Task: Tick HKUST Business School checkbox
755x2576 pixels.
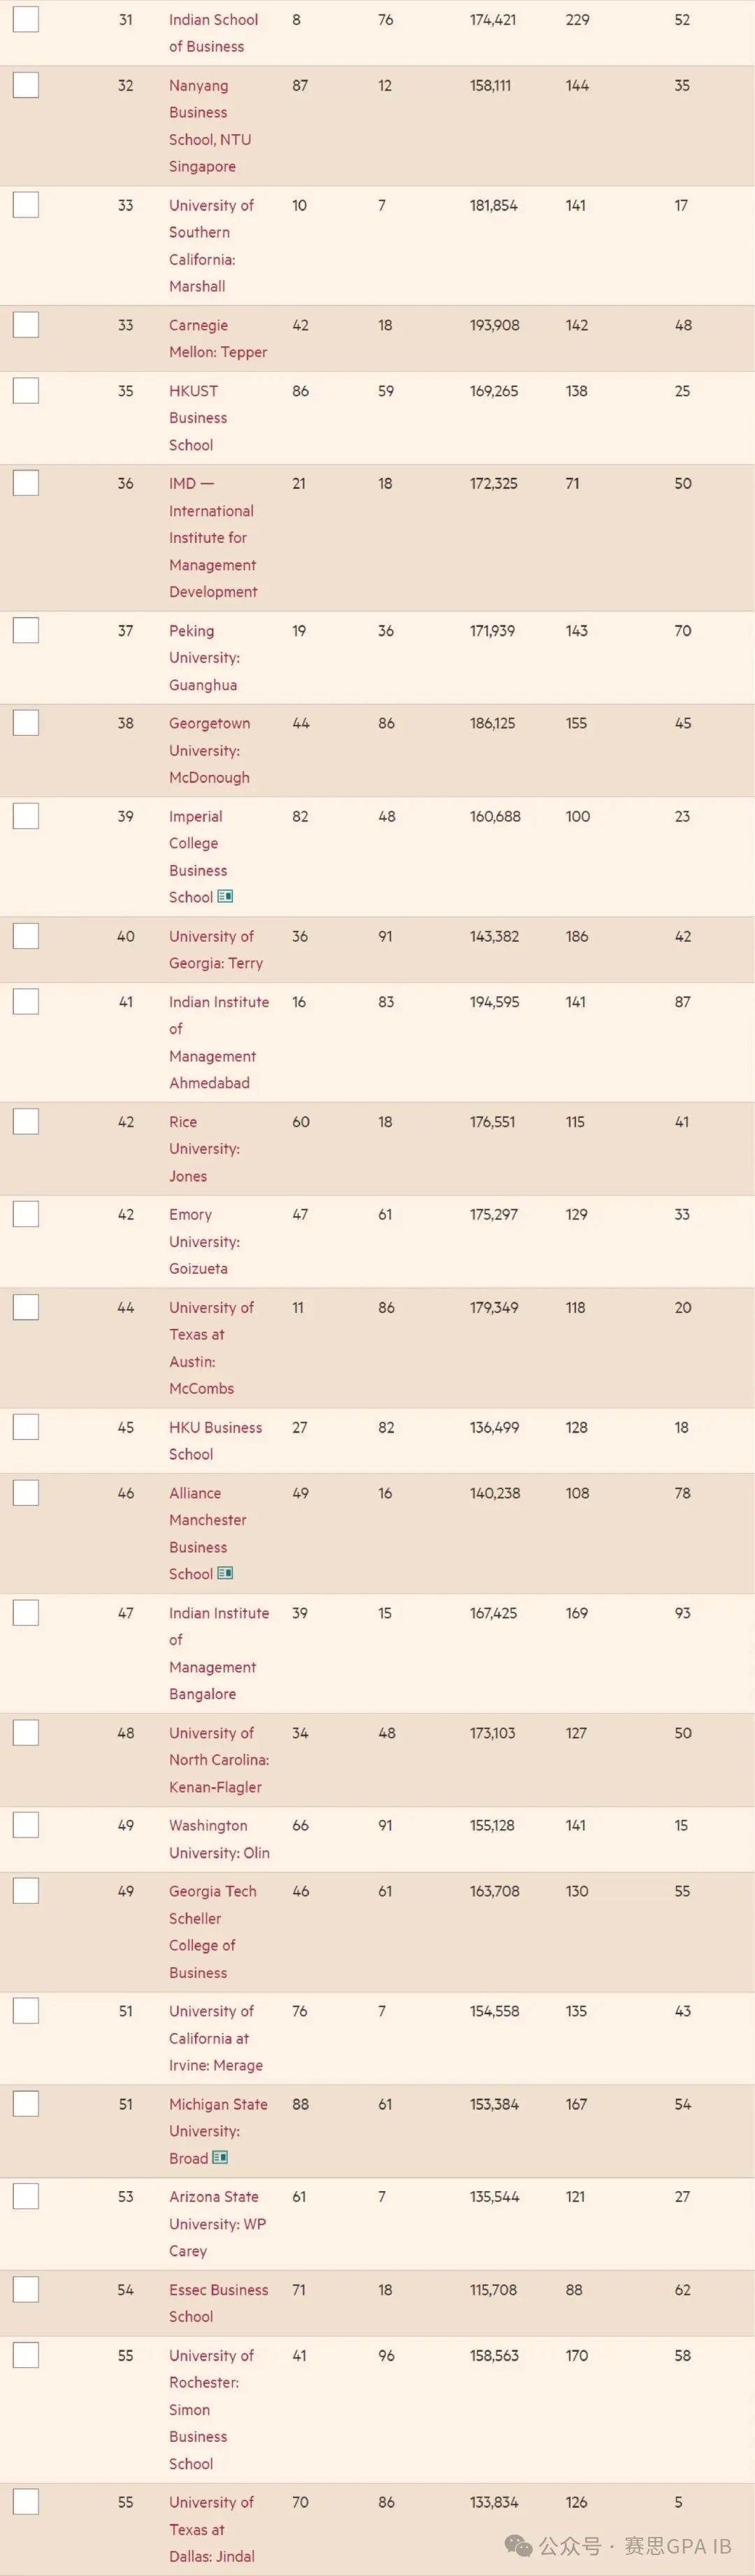Action: coord(26,390)
